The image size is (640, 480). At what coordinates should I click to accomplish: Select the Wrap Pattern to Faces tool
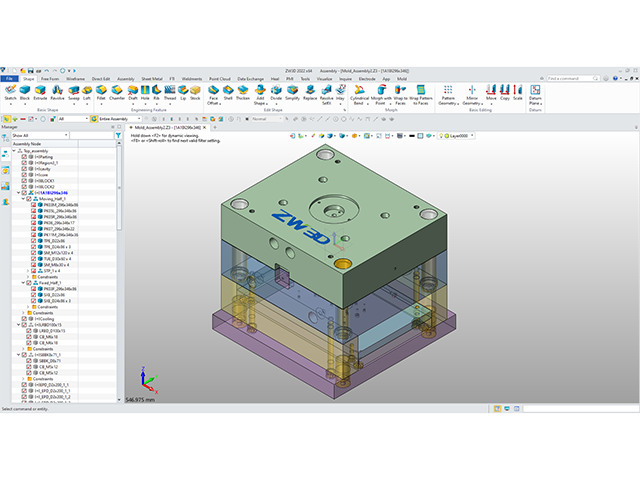click(421, 95)
